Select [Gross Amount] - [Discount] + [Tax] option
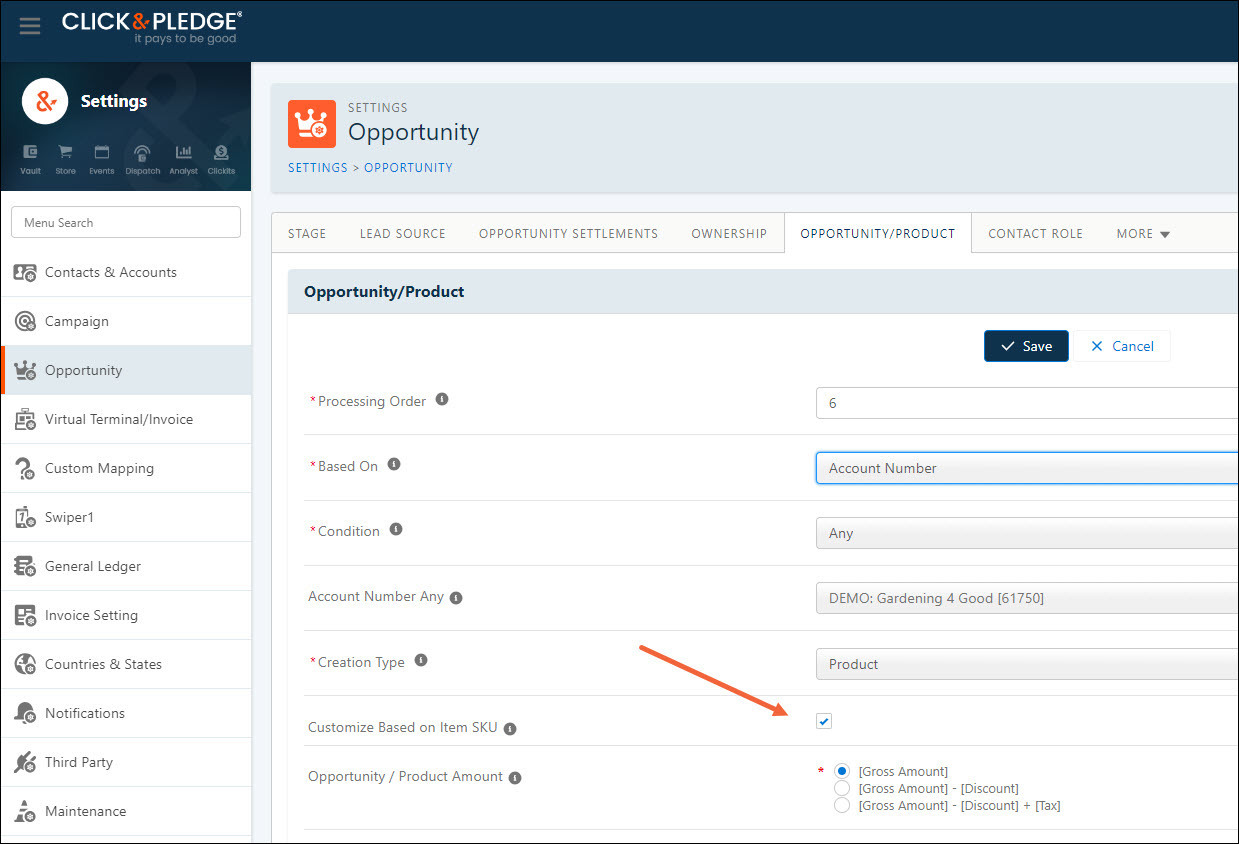This screenshot has height=844, width=1239. click(842, 805)
